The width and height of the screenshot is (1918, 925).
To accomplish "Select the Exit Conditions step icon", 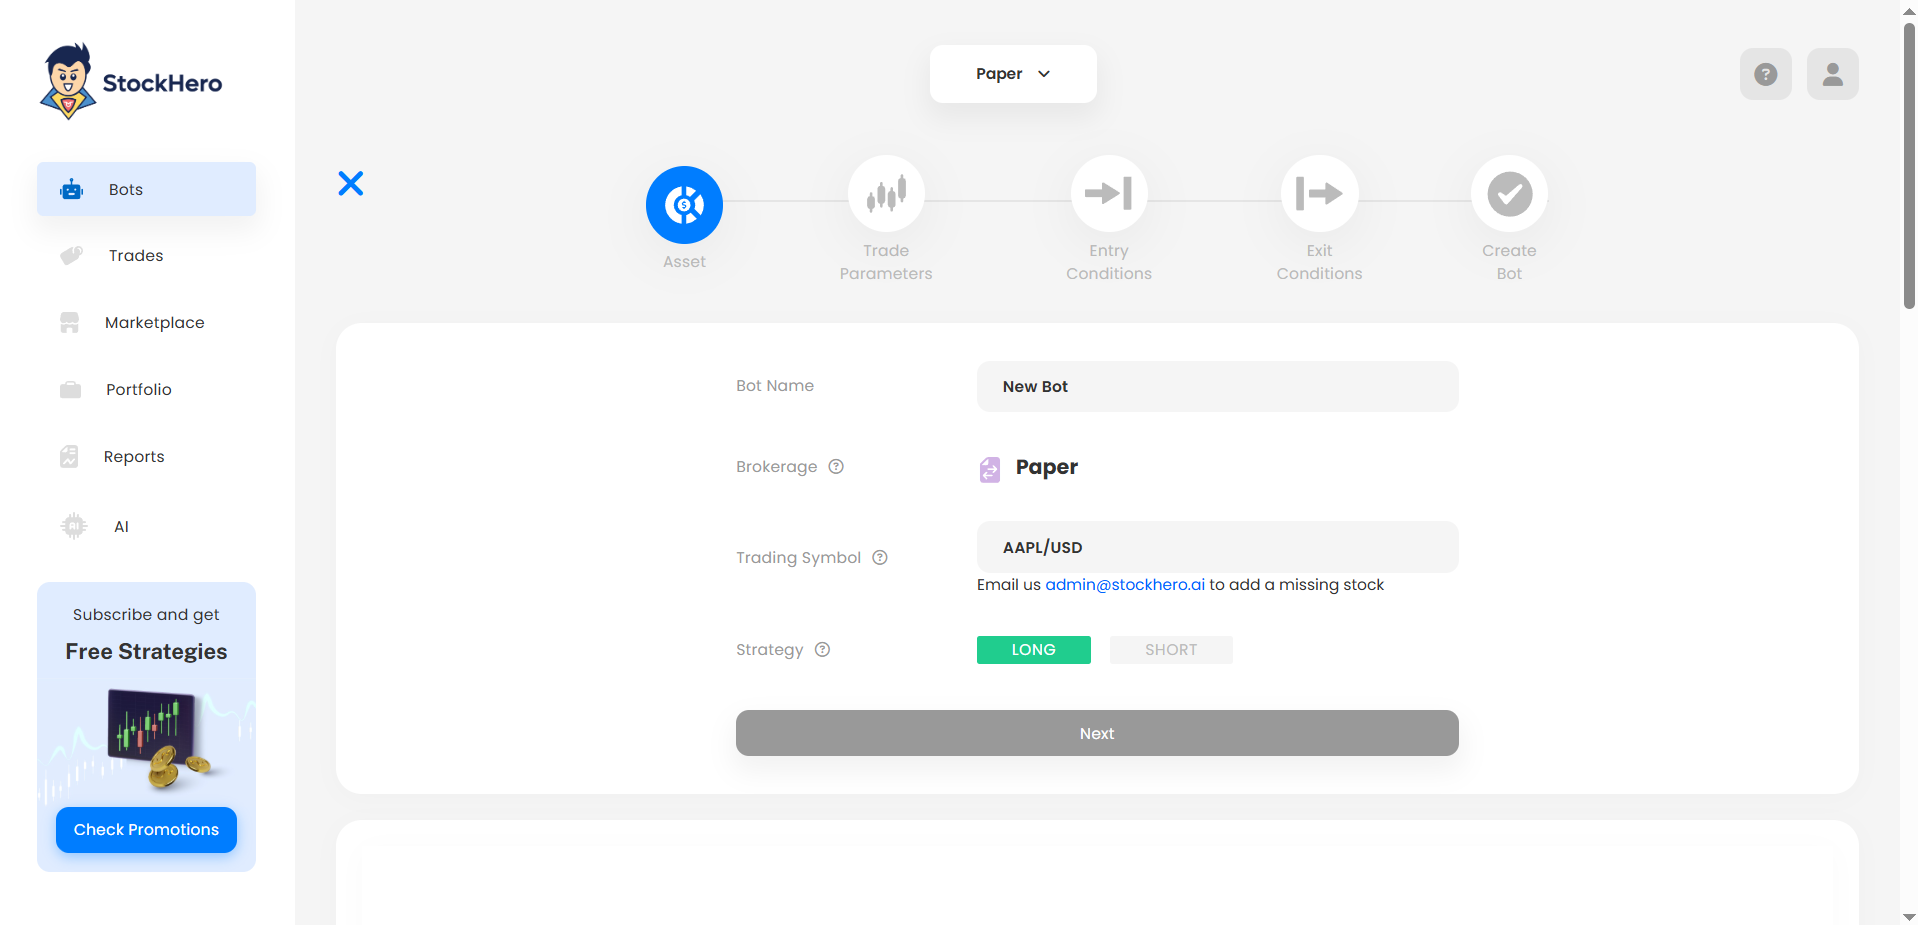I will click(x=1319, y=193).
